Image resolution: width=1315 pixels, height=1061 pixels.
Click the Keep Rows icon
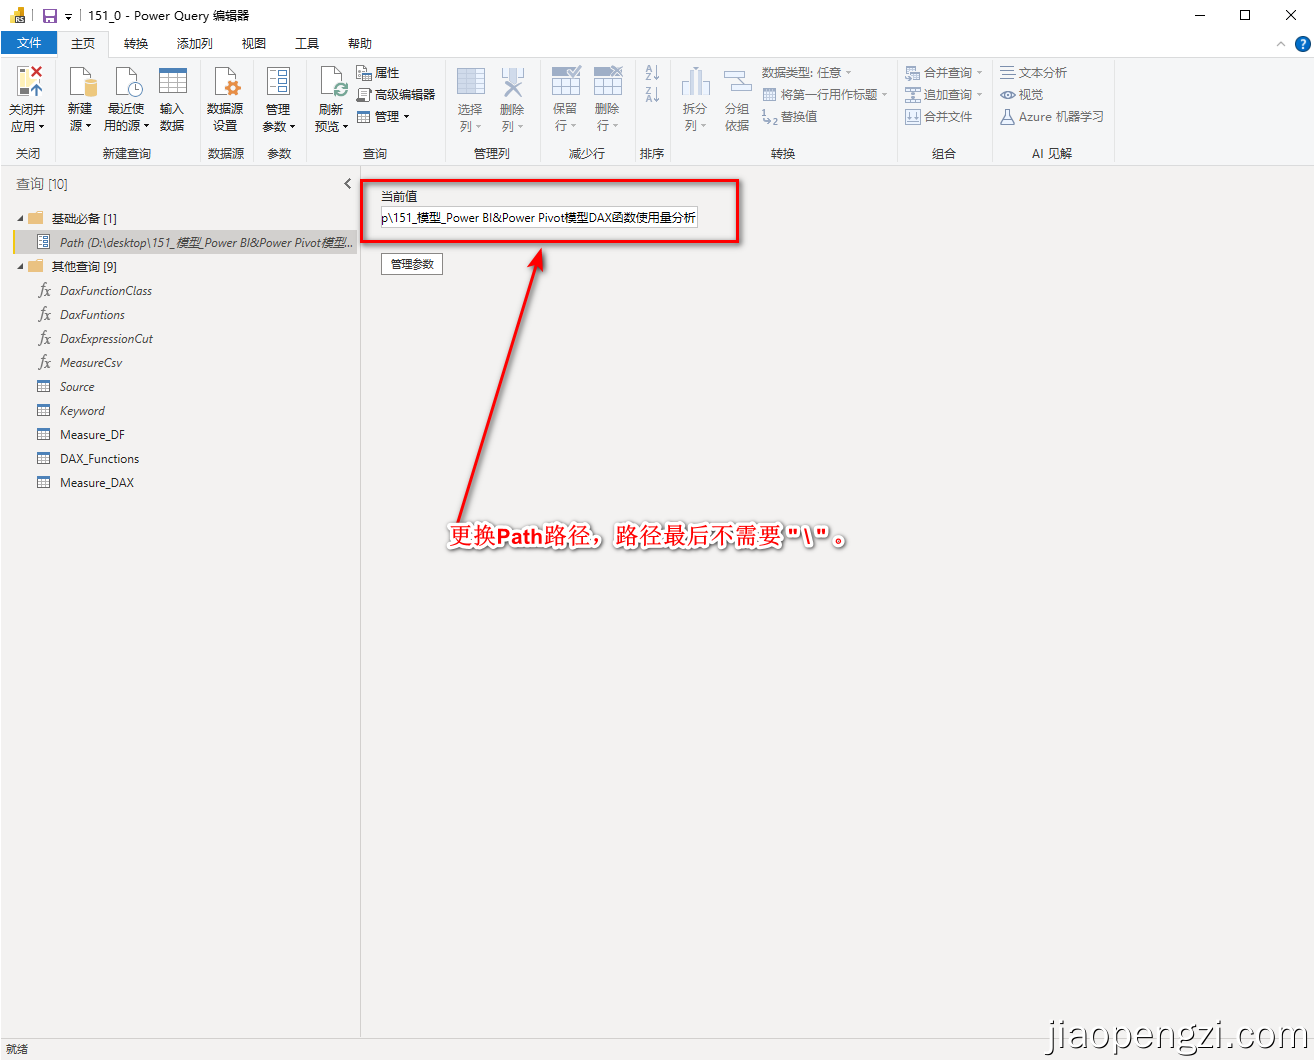pyautogui.click(x=566, y=81)
